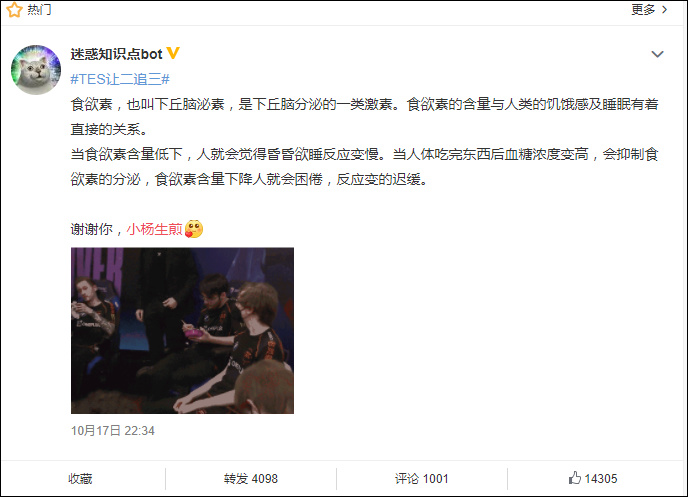Click 转发 4098 to repost
The height and width of the screenshot is (497, 688).
(x=251, y=479)
